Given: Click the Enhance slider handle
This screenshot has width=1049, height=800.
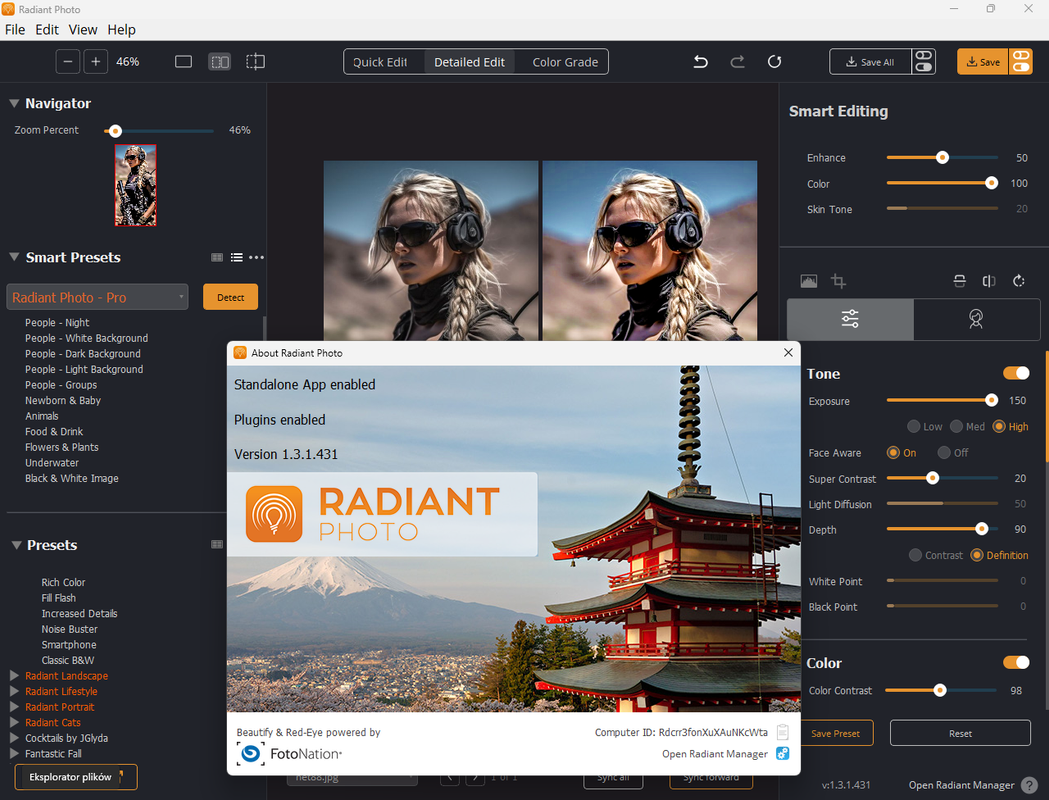Looking at the screenshot, I should [942, 158].
